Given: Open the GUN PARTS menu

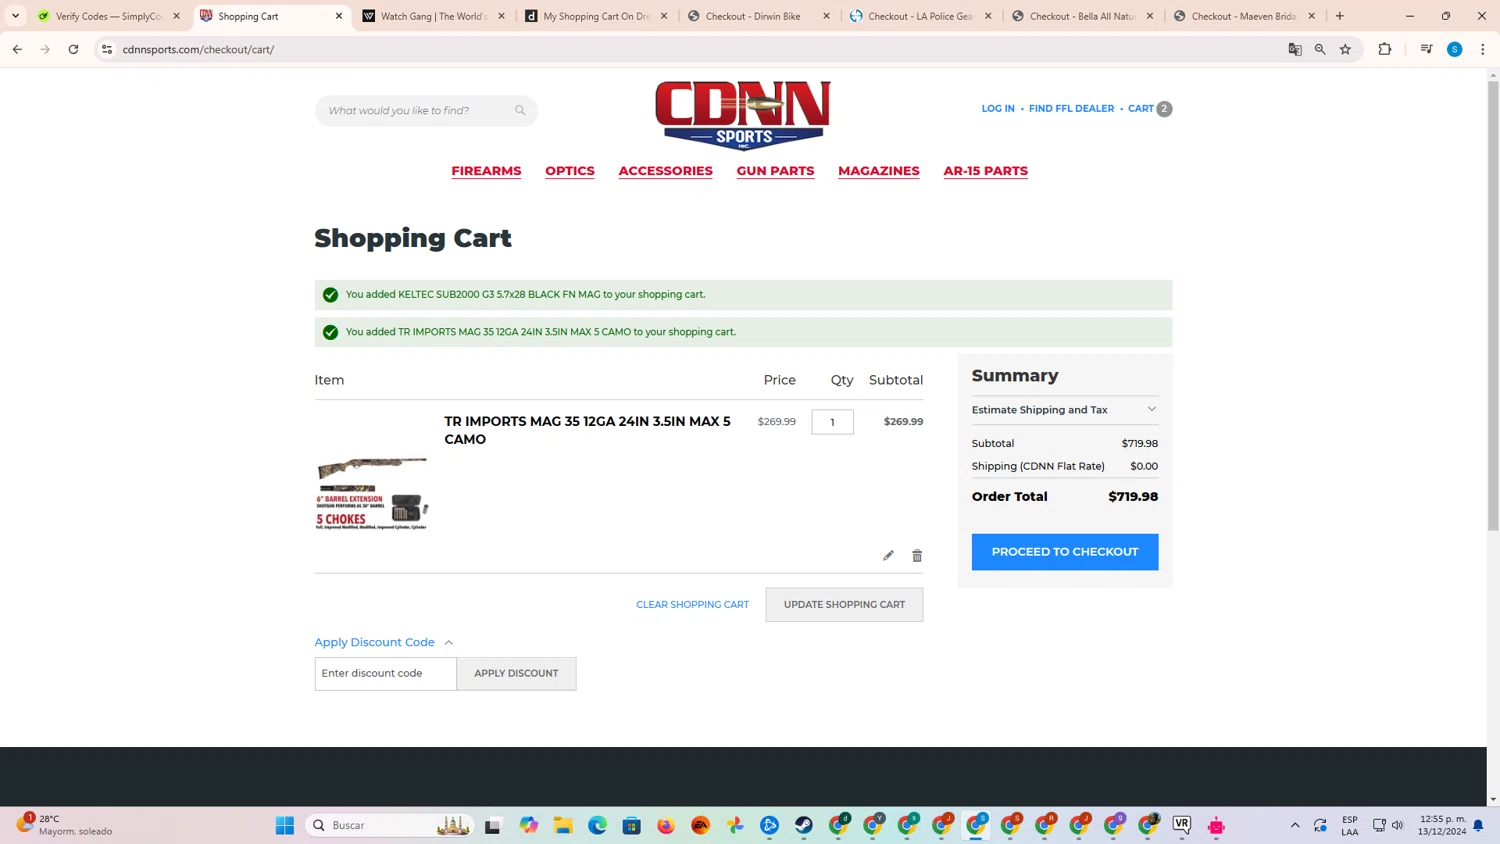Looking at the screenshot, I should pyautogui.click(x=775, y=171).
